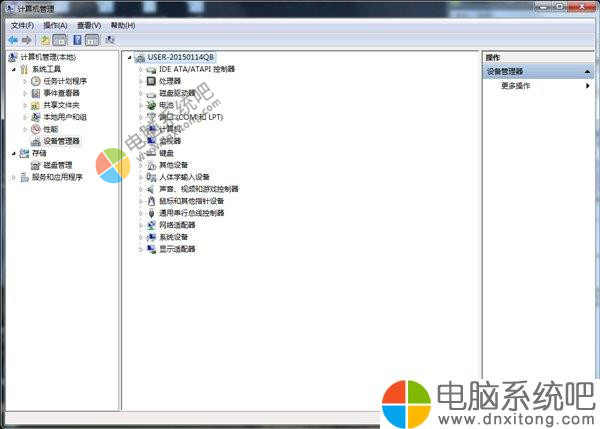Click the scan for hardware changes icon

tap(110, 40)
